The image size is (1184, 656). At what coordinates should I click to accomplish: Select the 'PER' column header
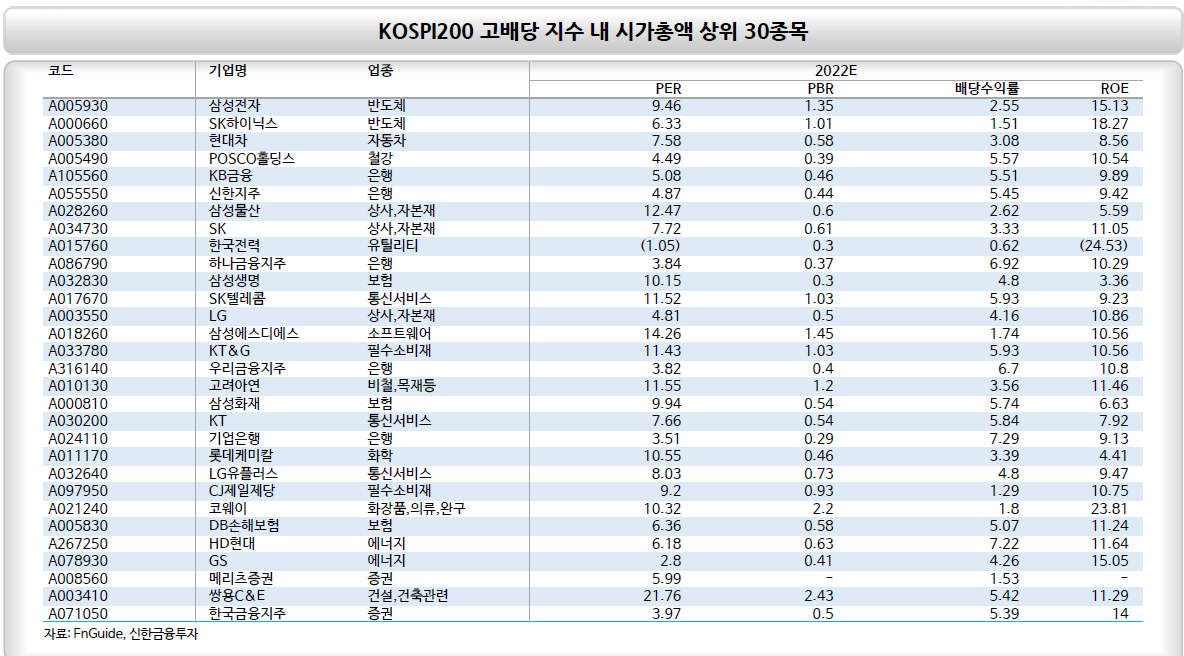668,88
